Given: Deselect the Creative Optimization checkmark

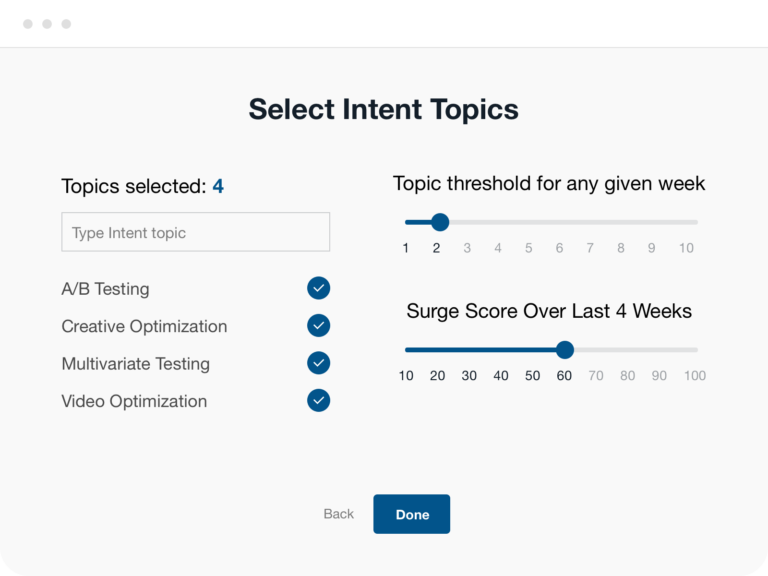Looking at the screenshot, I should coord(318,326).
